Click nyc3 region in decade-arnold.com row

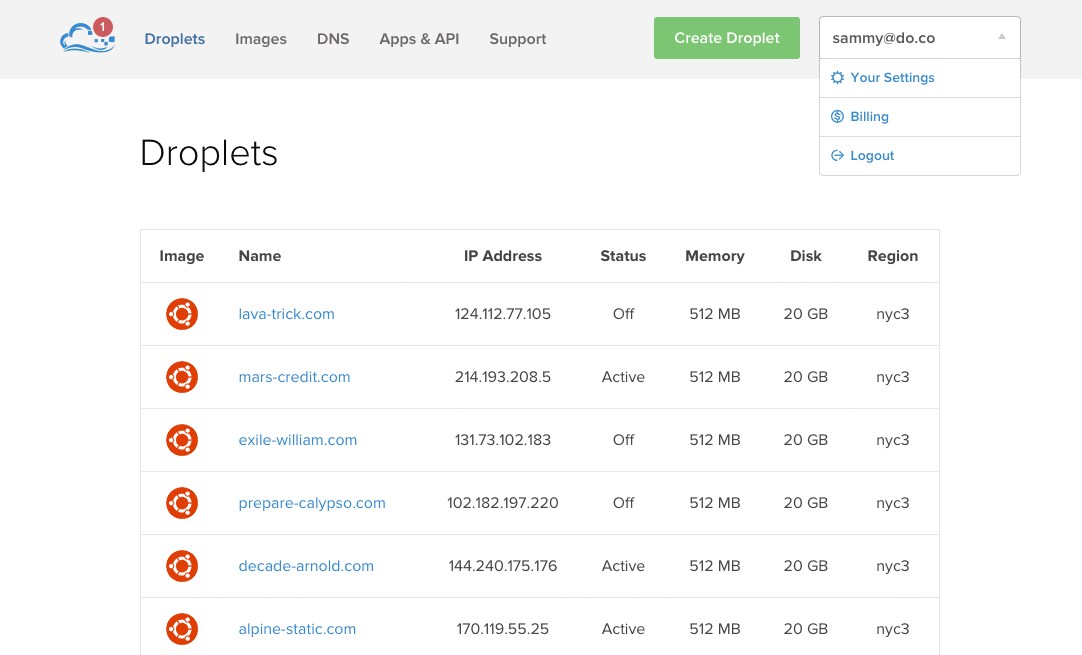(x=892, y=566)
